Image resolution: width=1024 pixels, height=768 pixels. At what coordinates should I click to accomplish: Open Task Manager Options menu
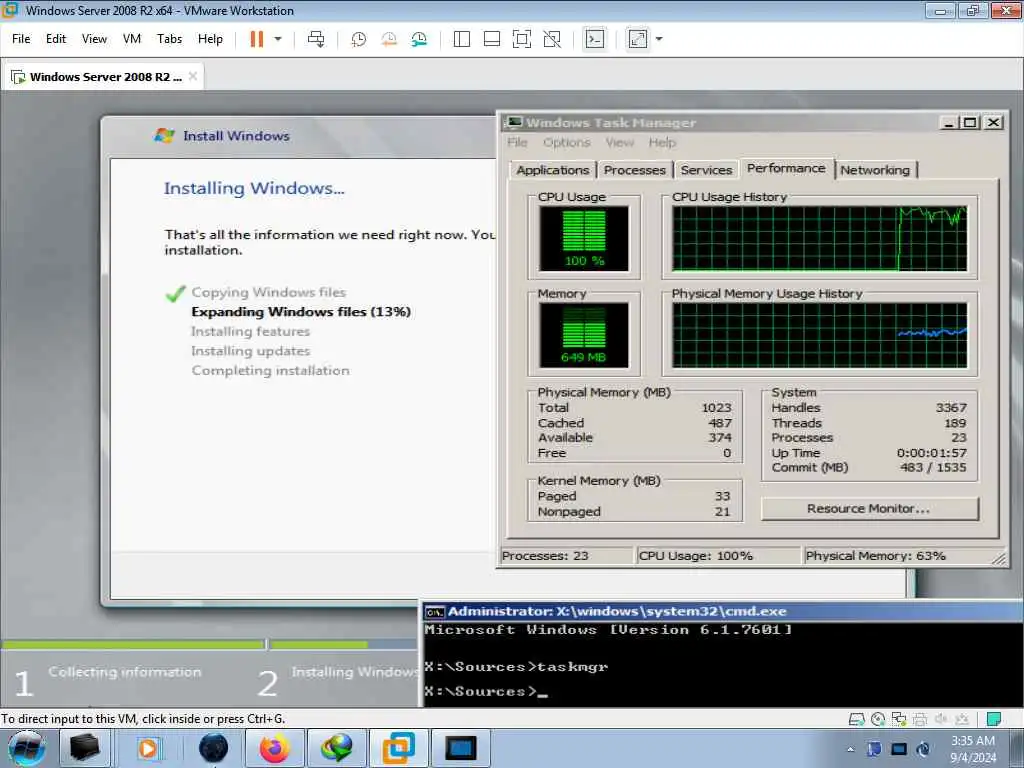[x=566, y=142]
